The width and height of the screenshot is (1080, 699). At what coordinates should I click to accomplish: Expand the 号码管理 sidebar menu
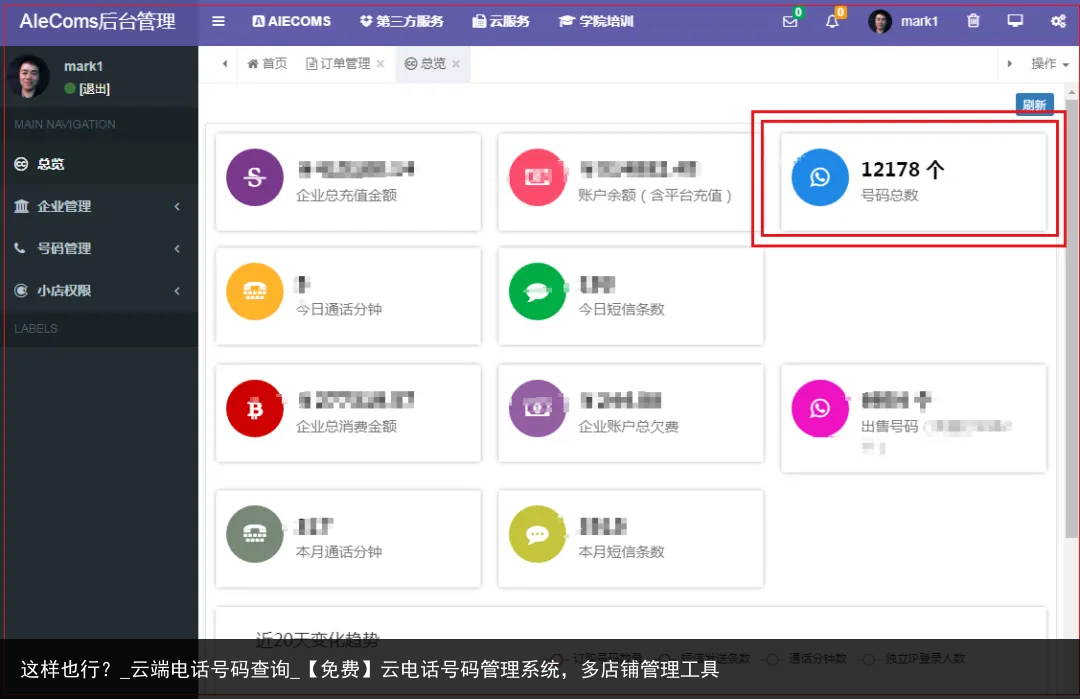tap(99, 249)
